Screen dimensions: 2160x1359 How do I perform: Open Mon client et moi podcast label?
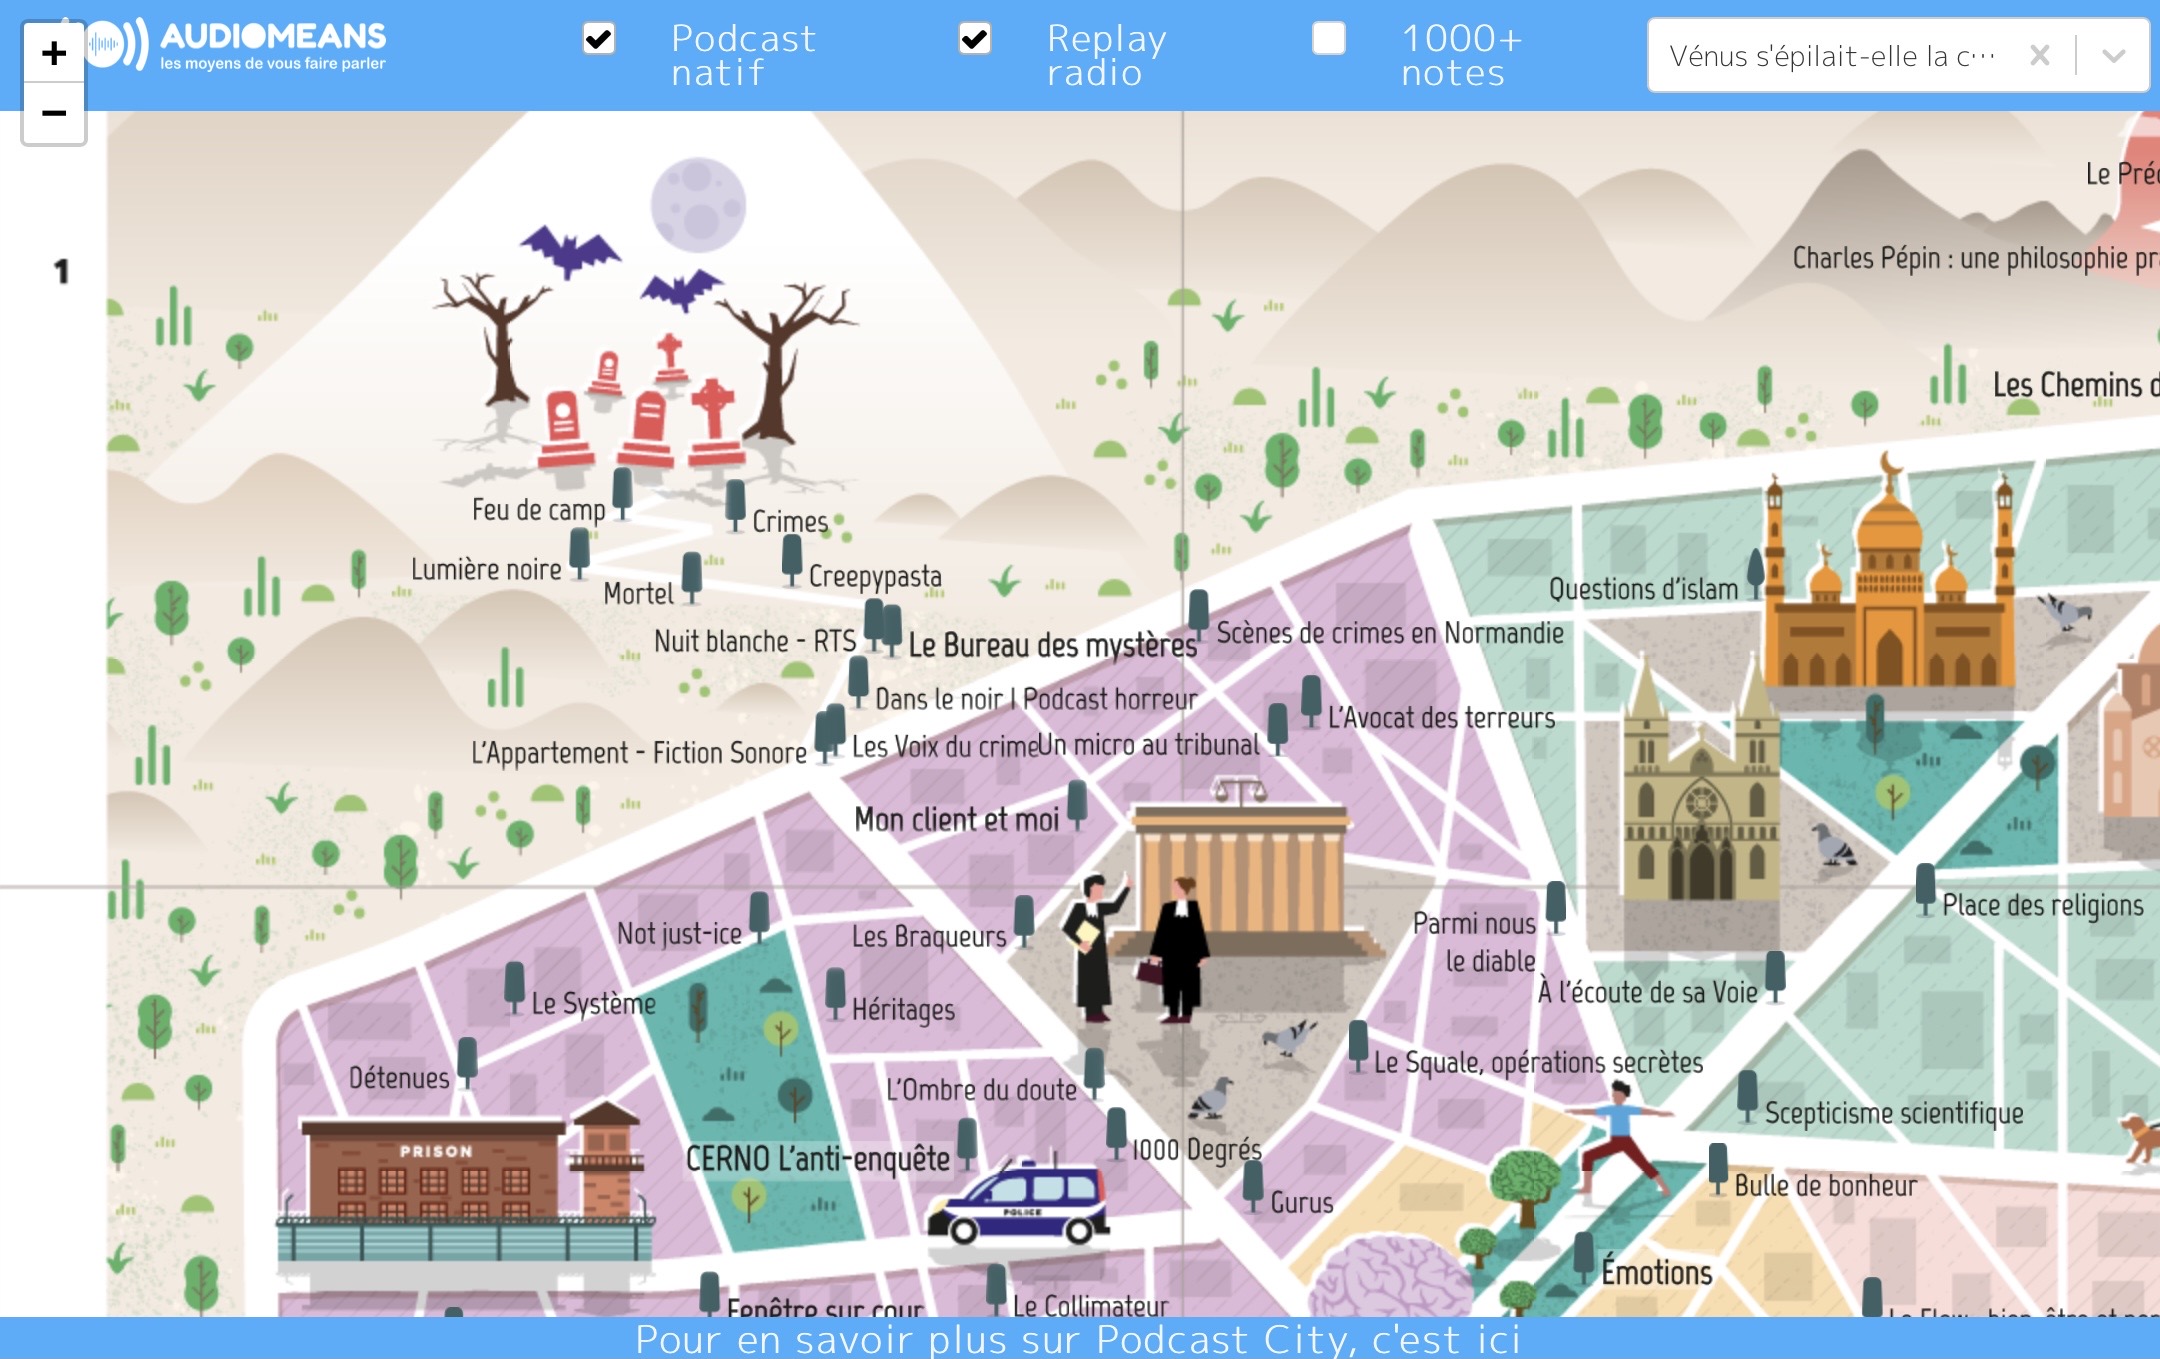[956, 820]
